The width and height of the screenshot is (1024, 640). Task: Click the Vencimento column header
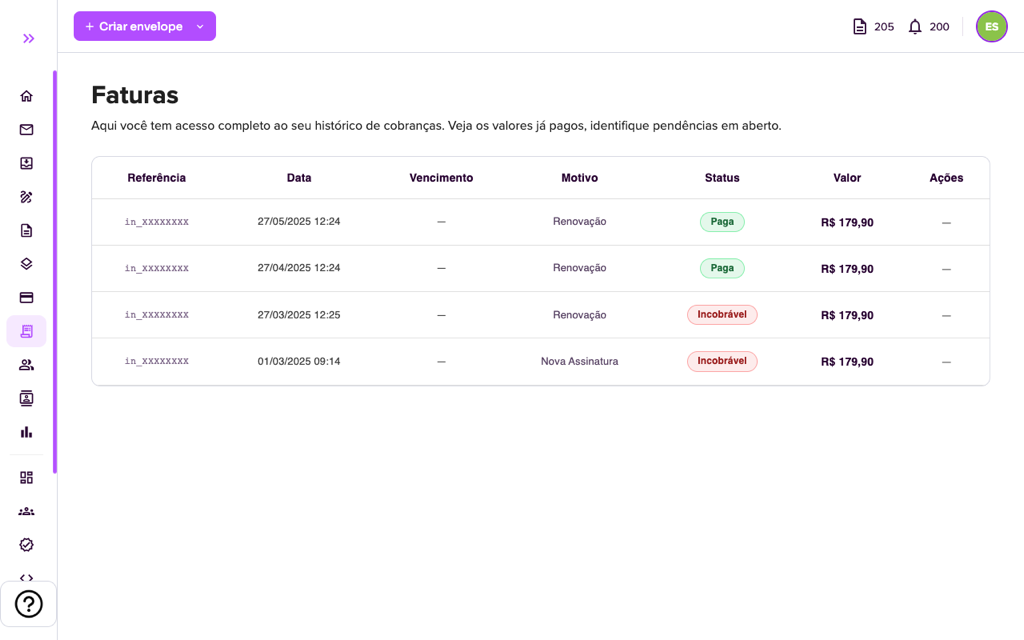(441, 178)
